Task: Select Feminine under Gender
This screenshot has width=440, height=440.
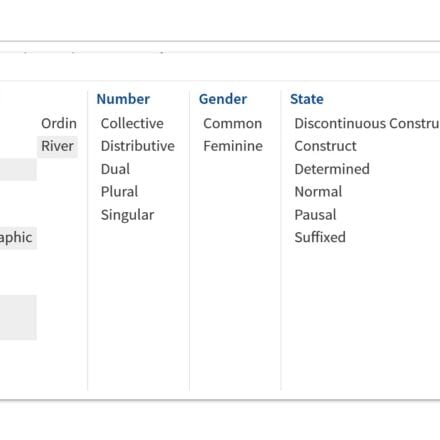Action: 233,146
